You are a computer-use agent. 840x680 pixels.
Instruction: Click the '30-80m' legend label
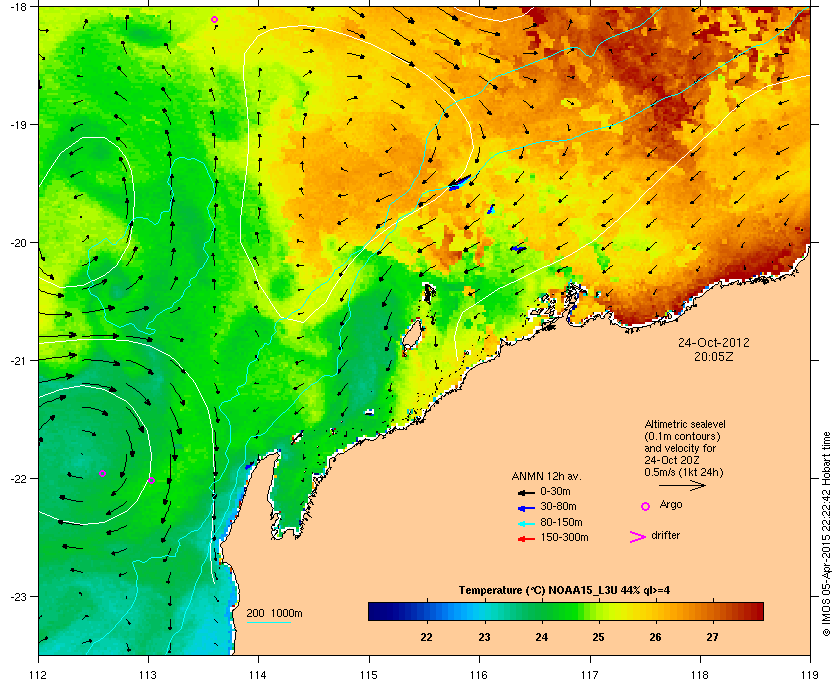[x=558, y=506]
